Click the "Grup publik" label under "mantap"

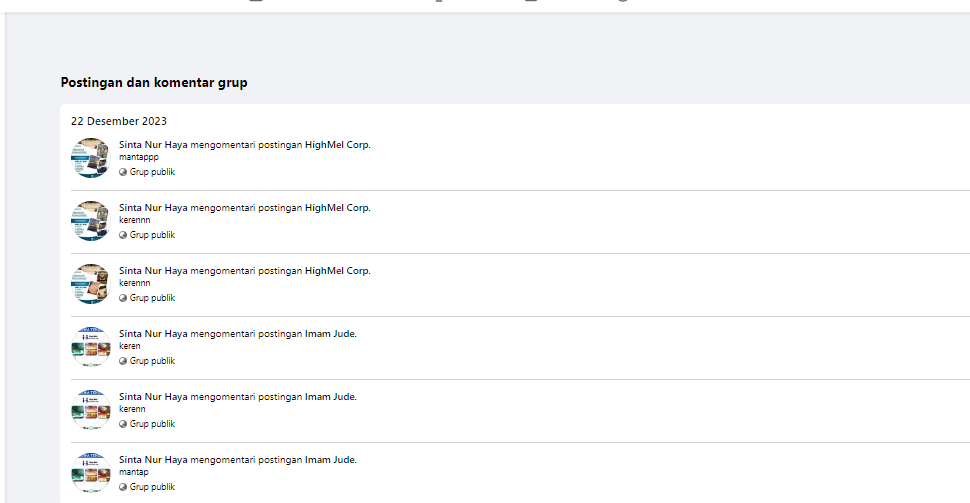pos(152,487)
